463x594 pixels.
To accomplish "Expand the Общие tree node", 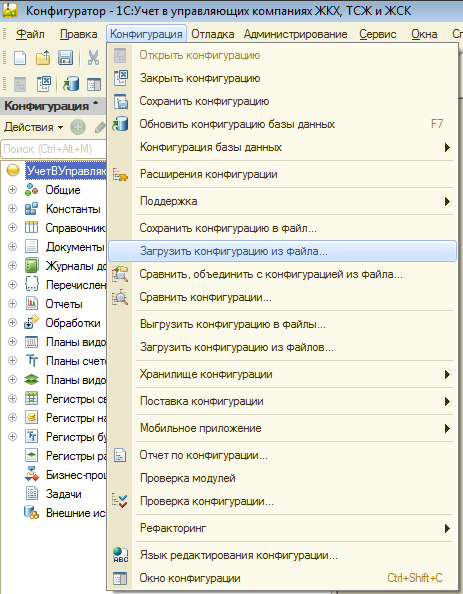I will pyautogui.click(x=13, y=189).
